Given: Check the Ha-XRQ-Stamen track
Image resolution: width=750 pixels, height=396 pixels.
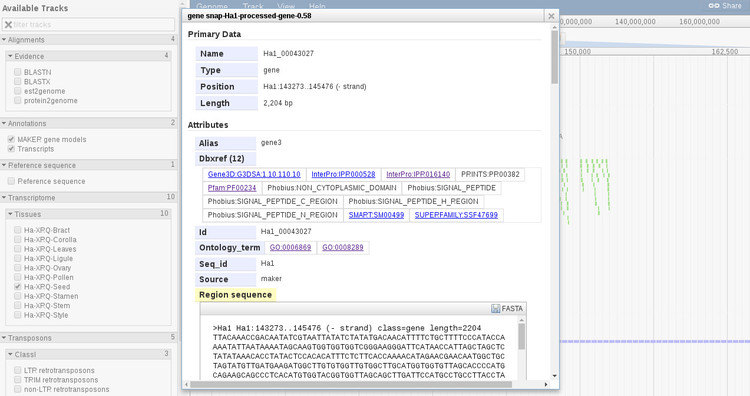Looking at the screenshot, I should click(x=18, y=296).
